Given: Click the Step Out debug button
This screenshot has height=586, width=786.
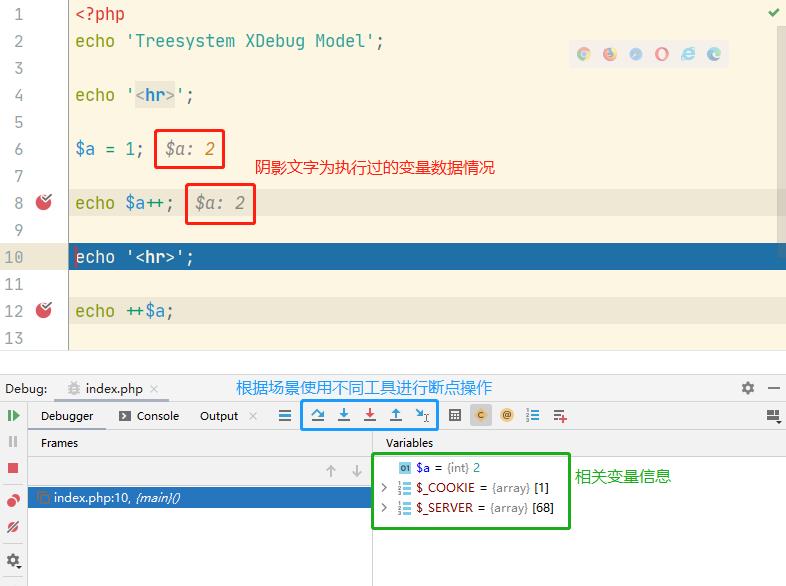Looking at the screenshot, I should 396,415.
